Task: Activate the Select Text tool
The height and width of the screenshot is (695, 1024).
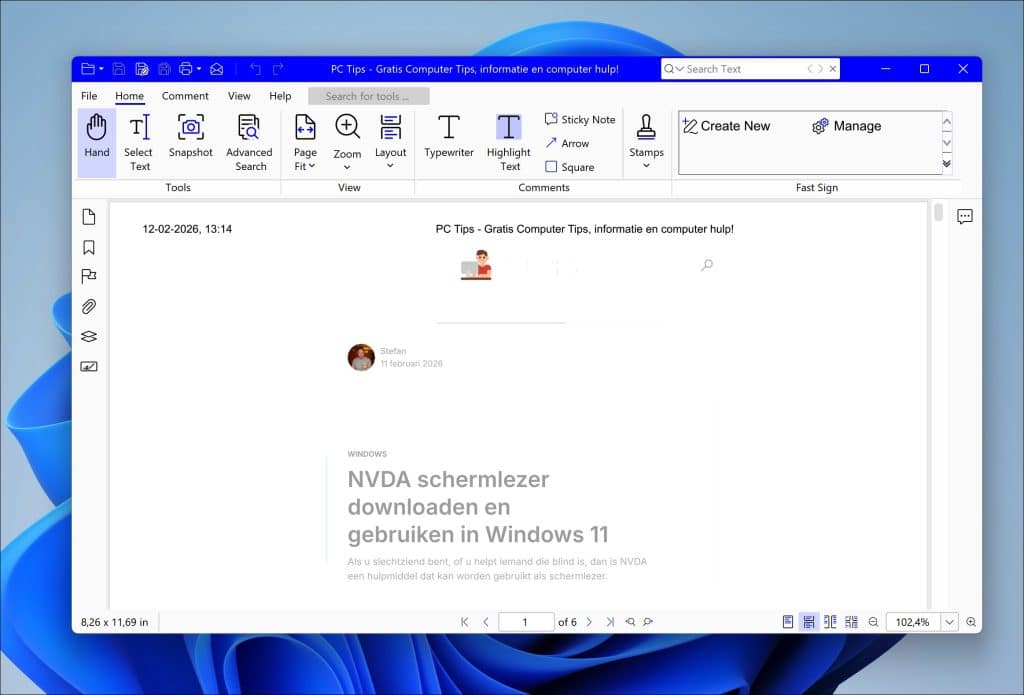Action: click(138, 138)
